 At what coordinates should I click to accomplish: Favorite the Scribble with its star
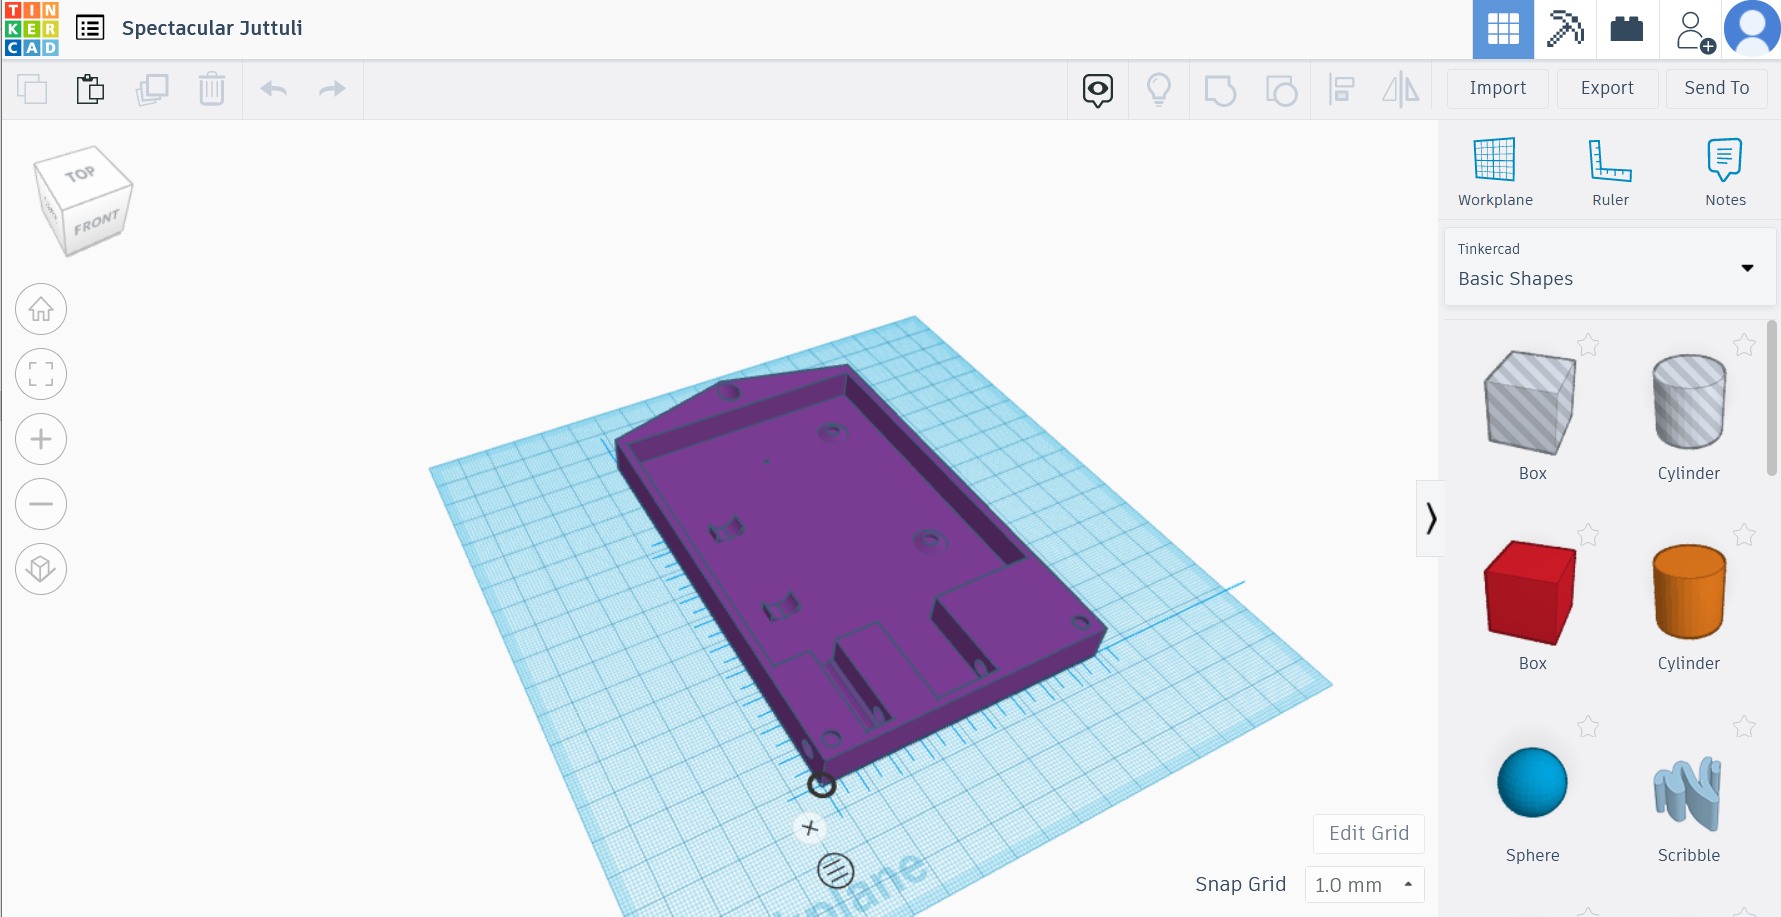pyautogui.click(x=1744, y=727)
